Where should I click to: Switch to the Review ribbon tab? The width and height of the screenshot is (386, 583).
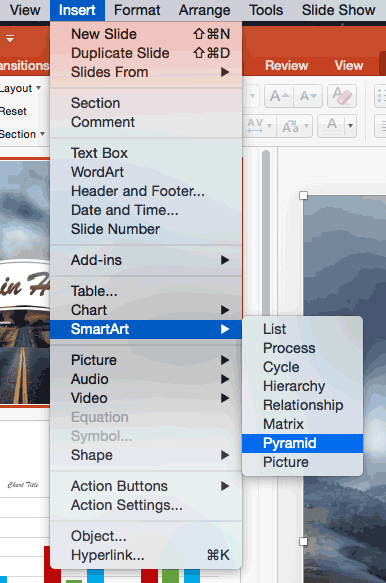click(286, 65)
